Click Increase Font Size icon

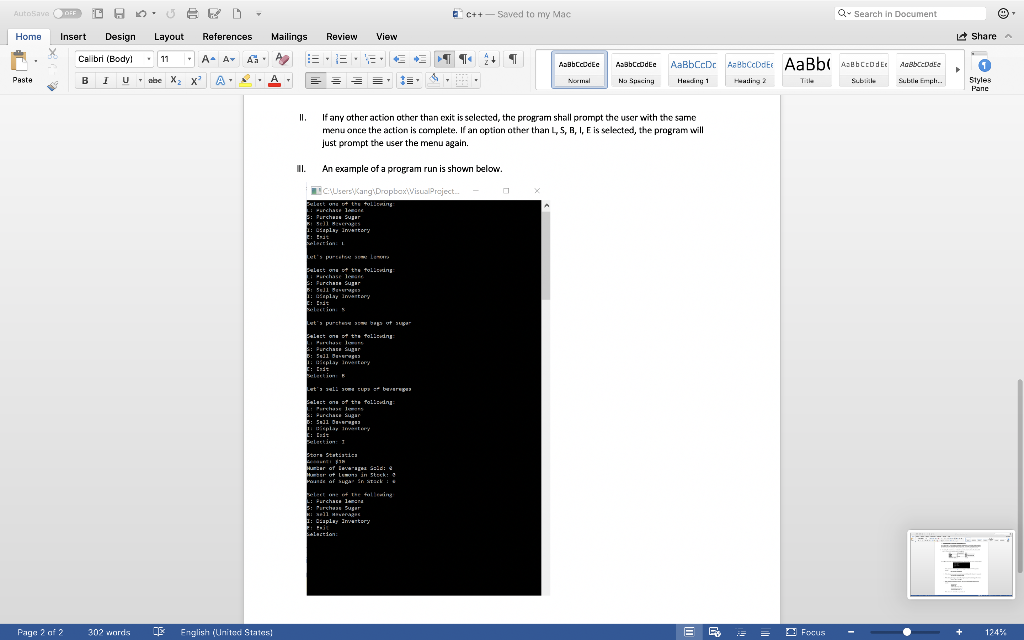click(x=208, y=59)
